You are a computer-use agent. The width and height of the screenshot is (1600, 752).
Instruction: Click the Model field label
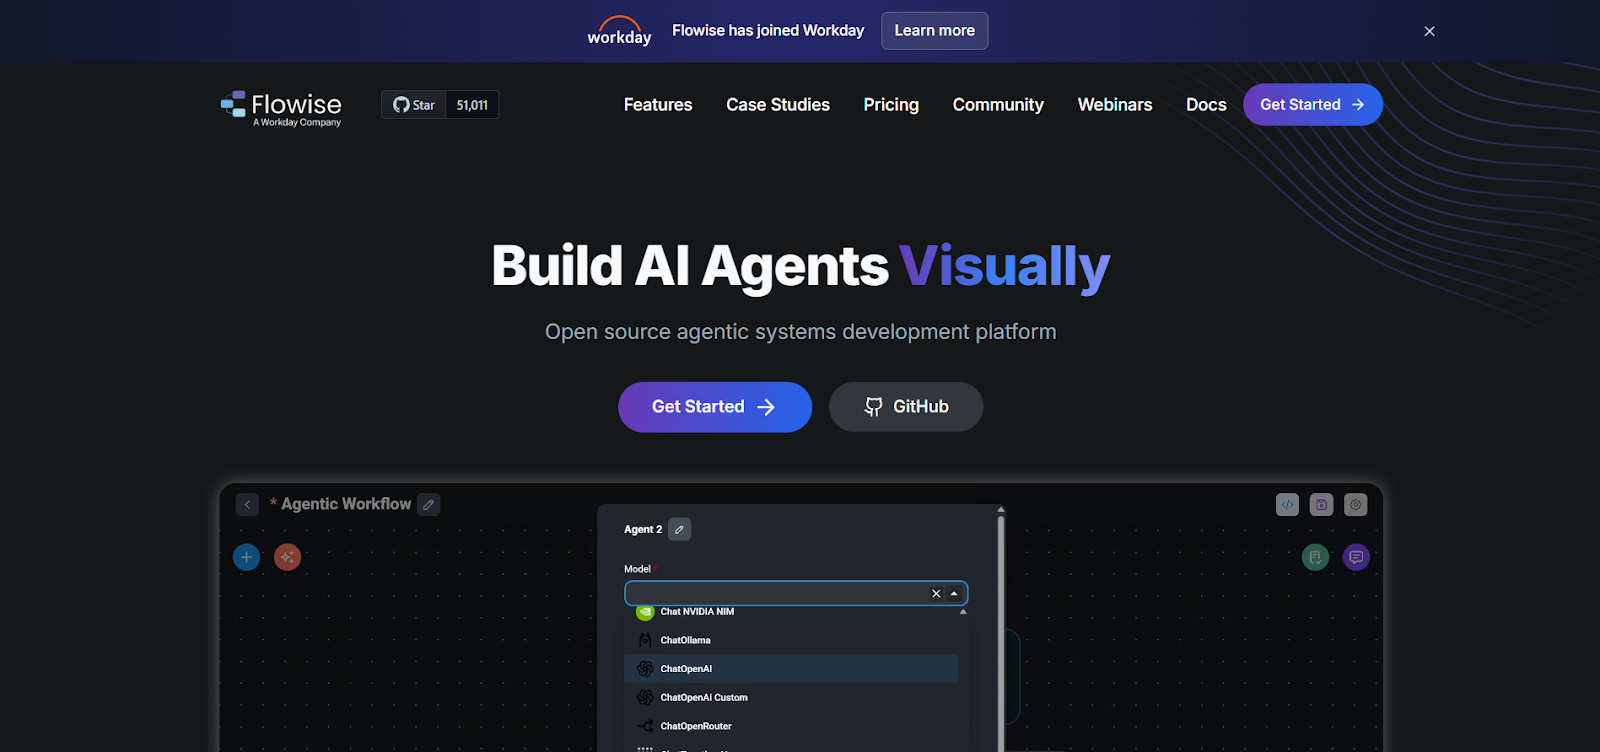[637, 569]
